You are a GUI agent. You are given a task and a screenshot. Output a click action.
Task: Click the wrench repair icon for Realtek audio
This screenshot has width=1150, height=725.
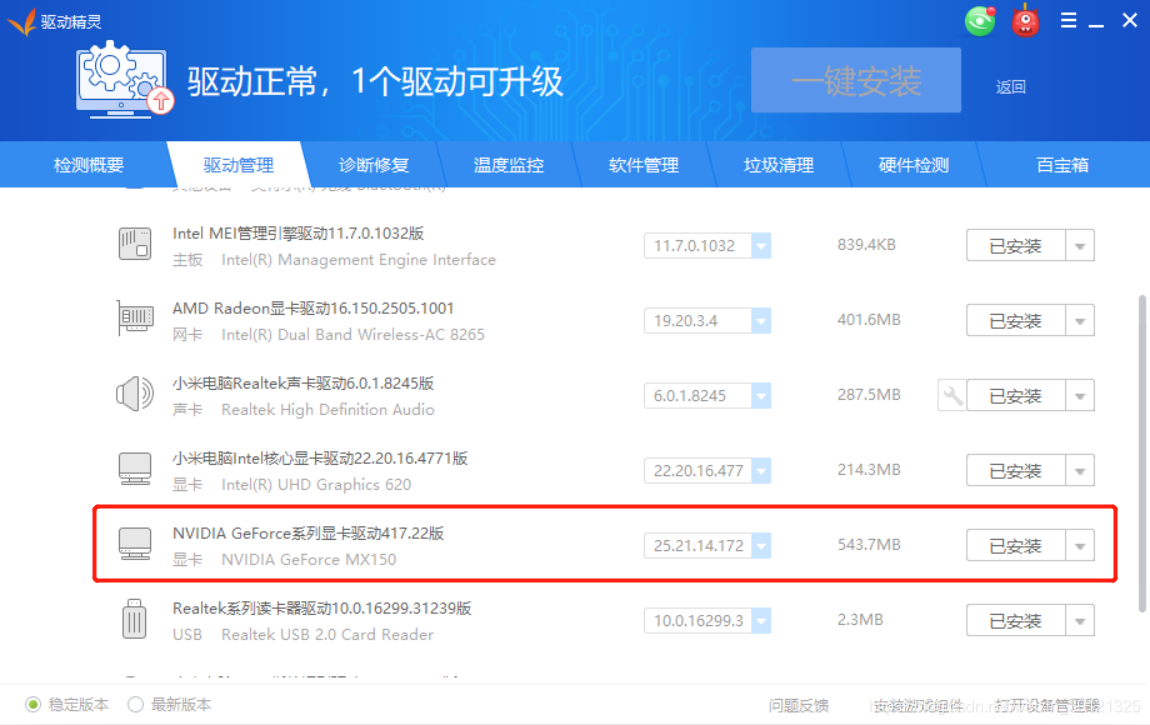click(x=952, y=396)
